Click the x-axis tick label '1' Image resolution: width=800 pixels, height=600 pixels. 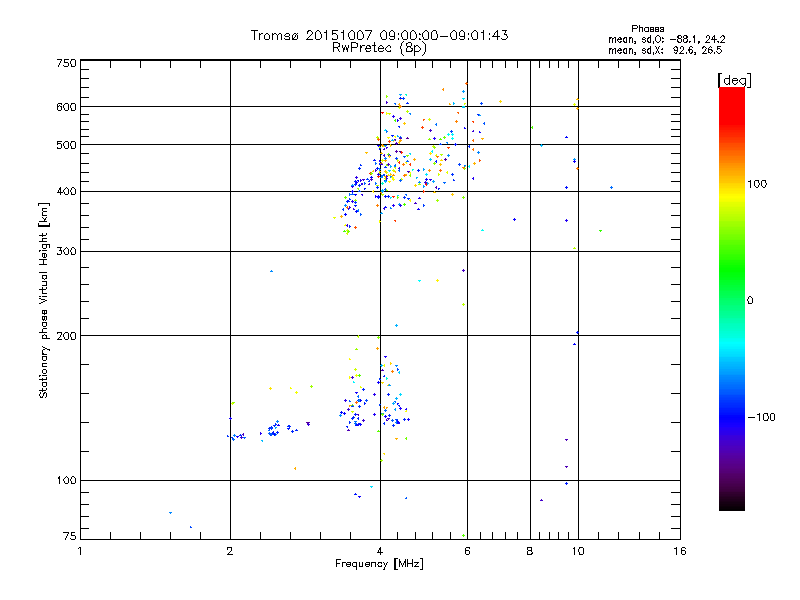coord(80,551)
